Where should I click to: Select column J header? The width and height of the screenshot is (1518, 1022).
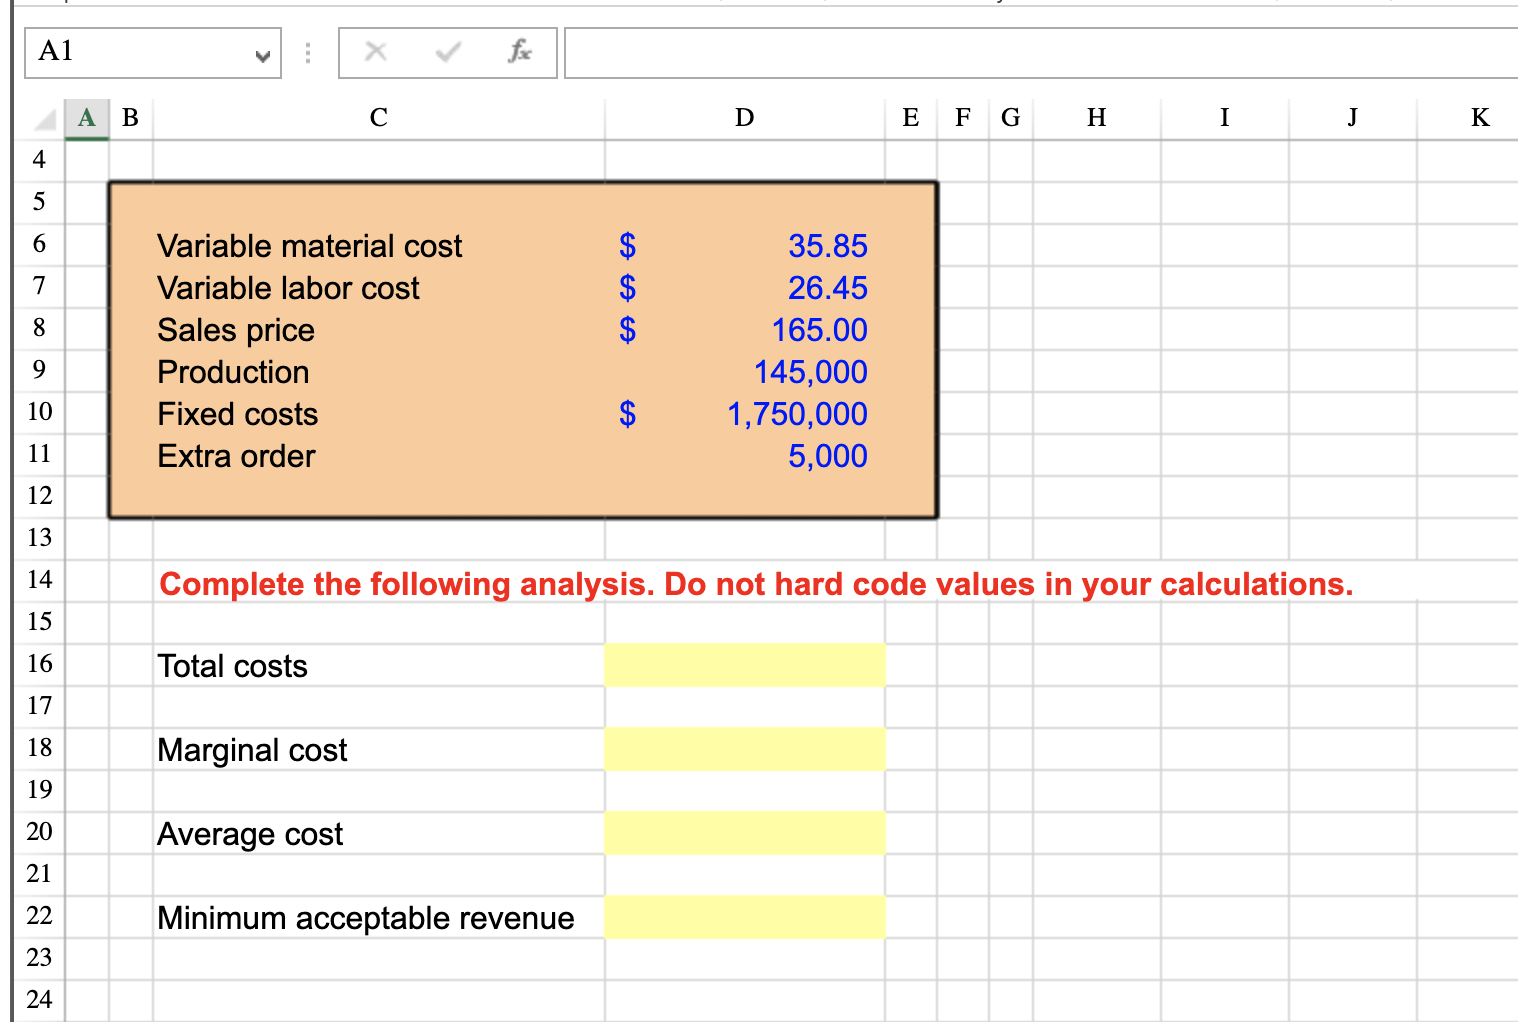click(x=1352, y=118)
